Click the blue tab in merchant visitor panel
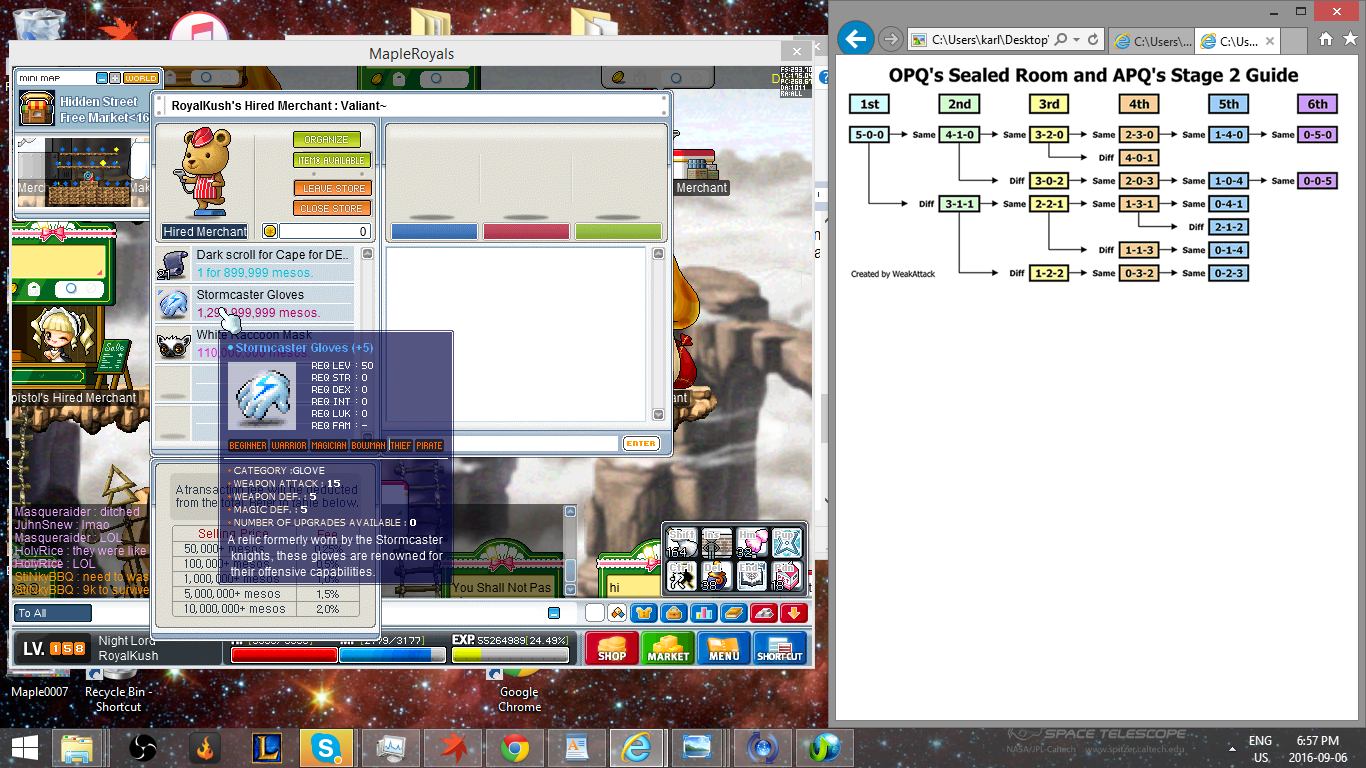The width and height of the screenshot is (1366, 768). click(x=434, y=231)
